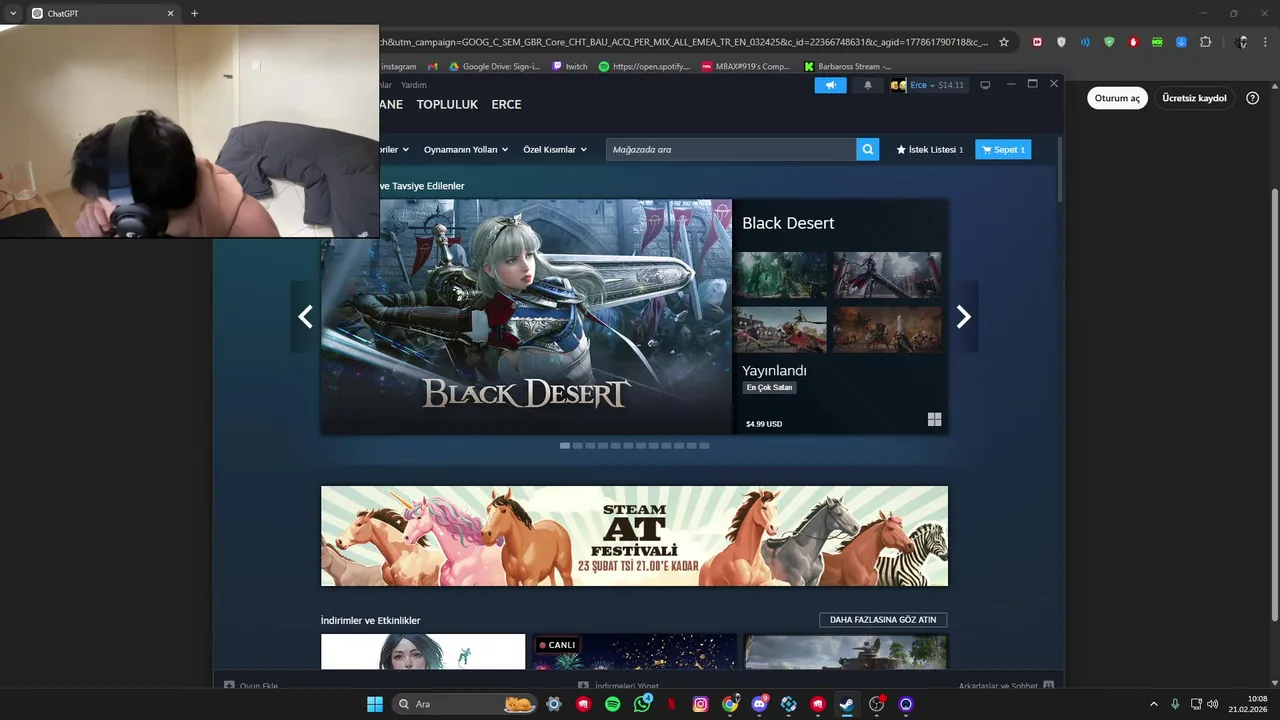The width and height of the screenshot is (1280, 720).
Task: Click the Steam announcements megaphone button
Action: 830,85
